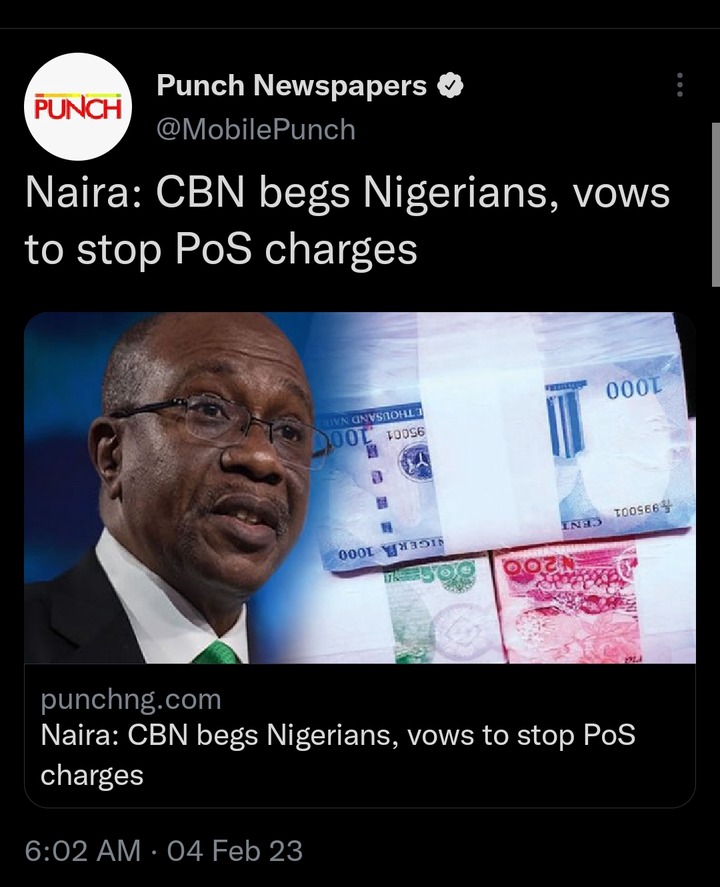Open the Punch Newspapers display name

coord(291,86)
